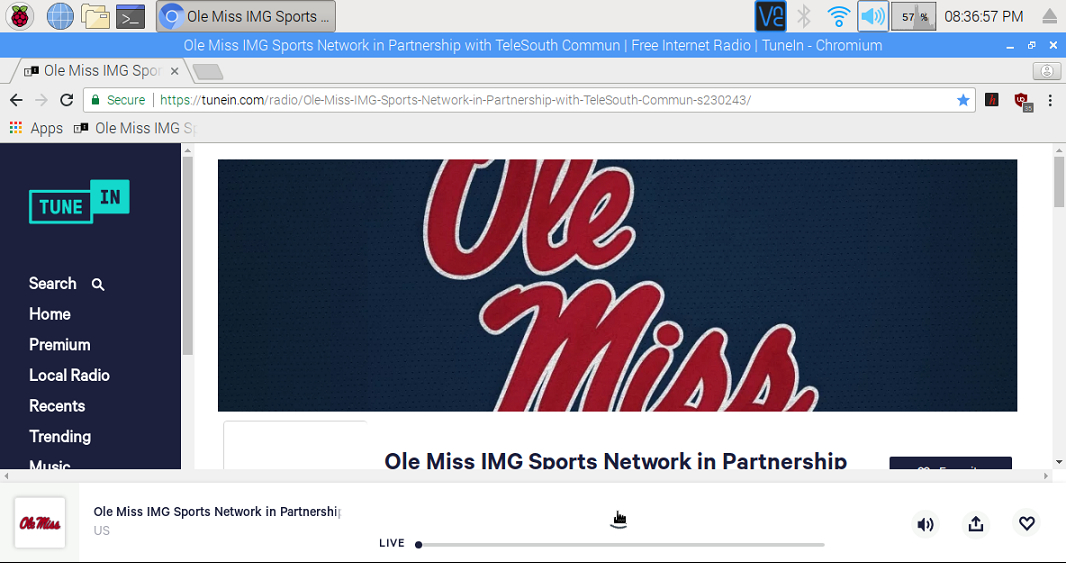Screen dimensions: 1066x563
Task: Go to Home in the TuneIn sidebar
Action: 50,314
